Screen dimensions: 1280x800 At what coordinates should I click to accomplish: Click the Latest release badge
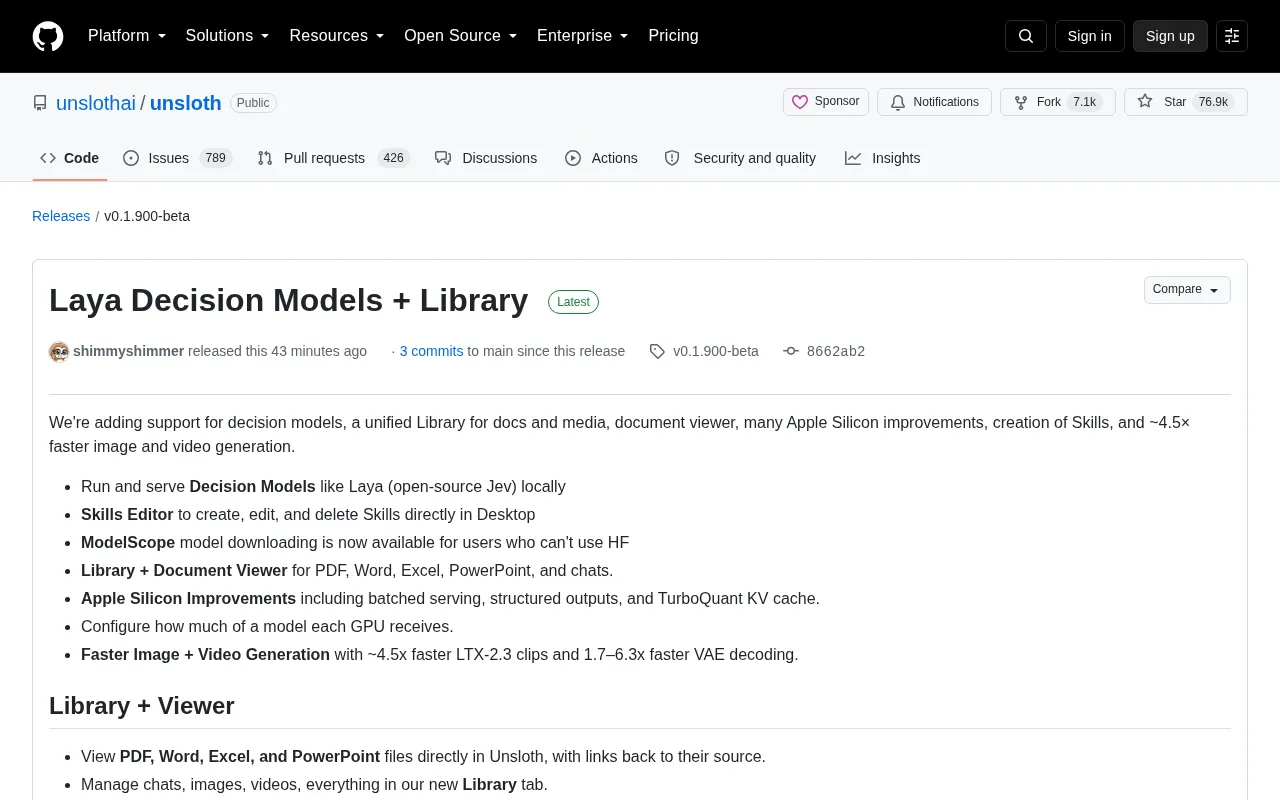(x=573, y=302)
